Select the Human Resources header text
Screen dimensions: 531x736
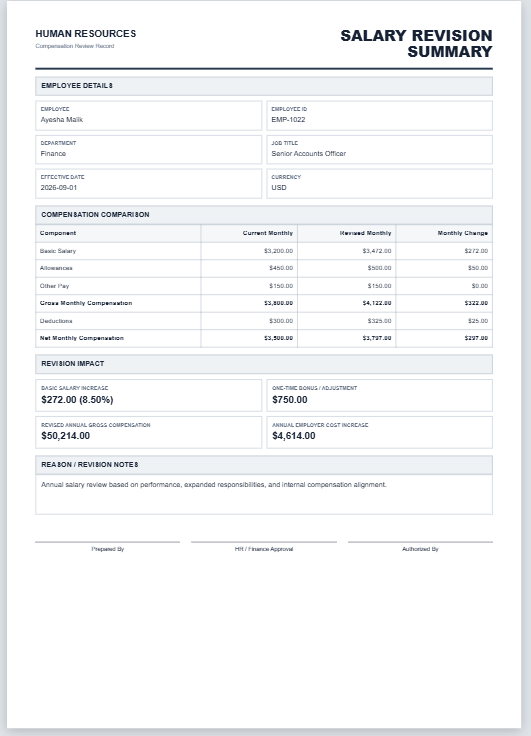pos(86,34)
